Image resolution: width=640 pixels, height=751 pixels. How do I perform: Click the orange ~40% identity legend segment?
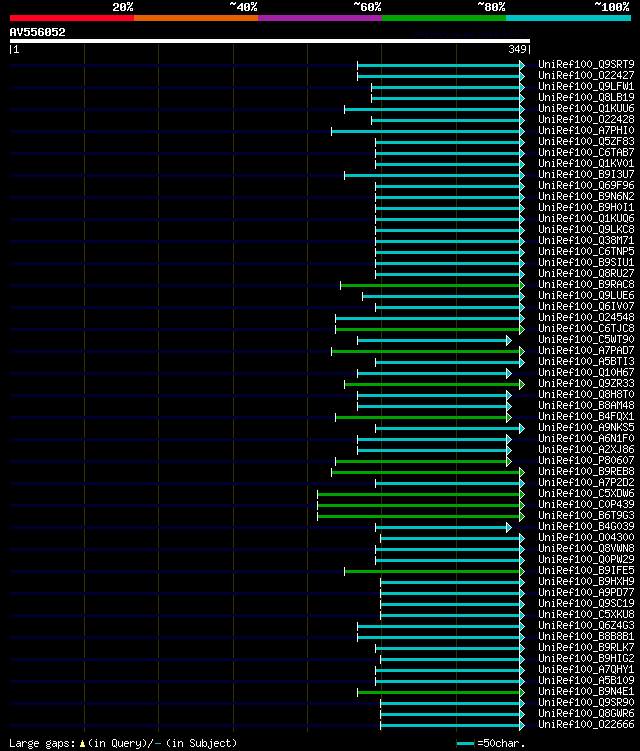(x=196, y=18)
